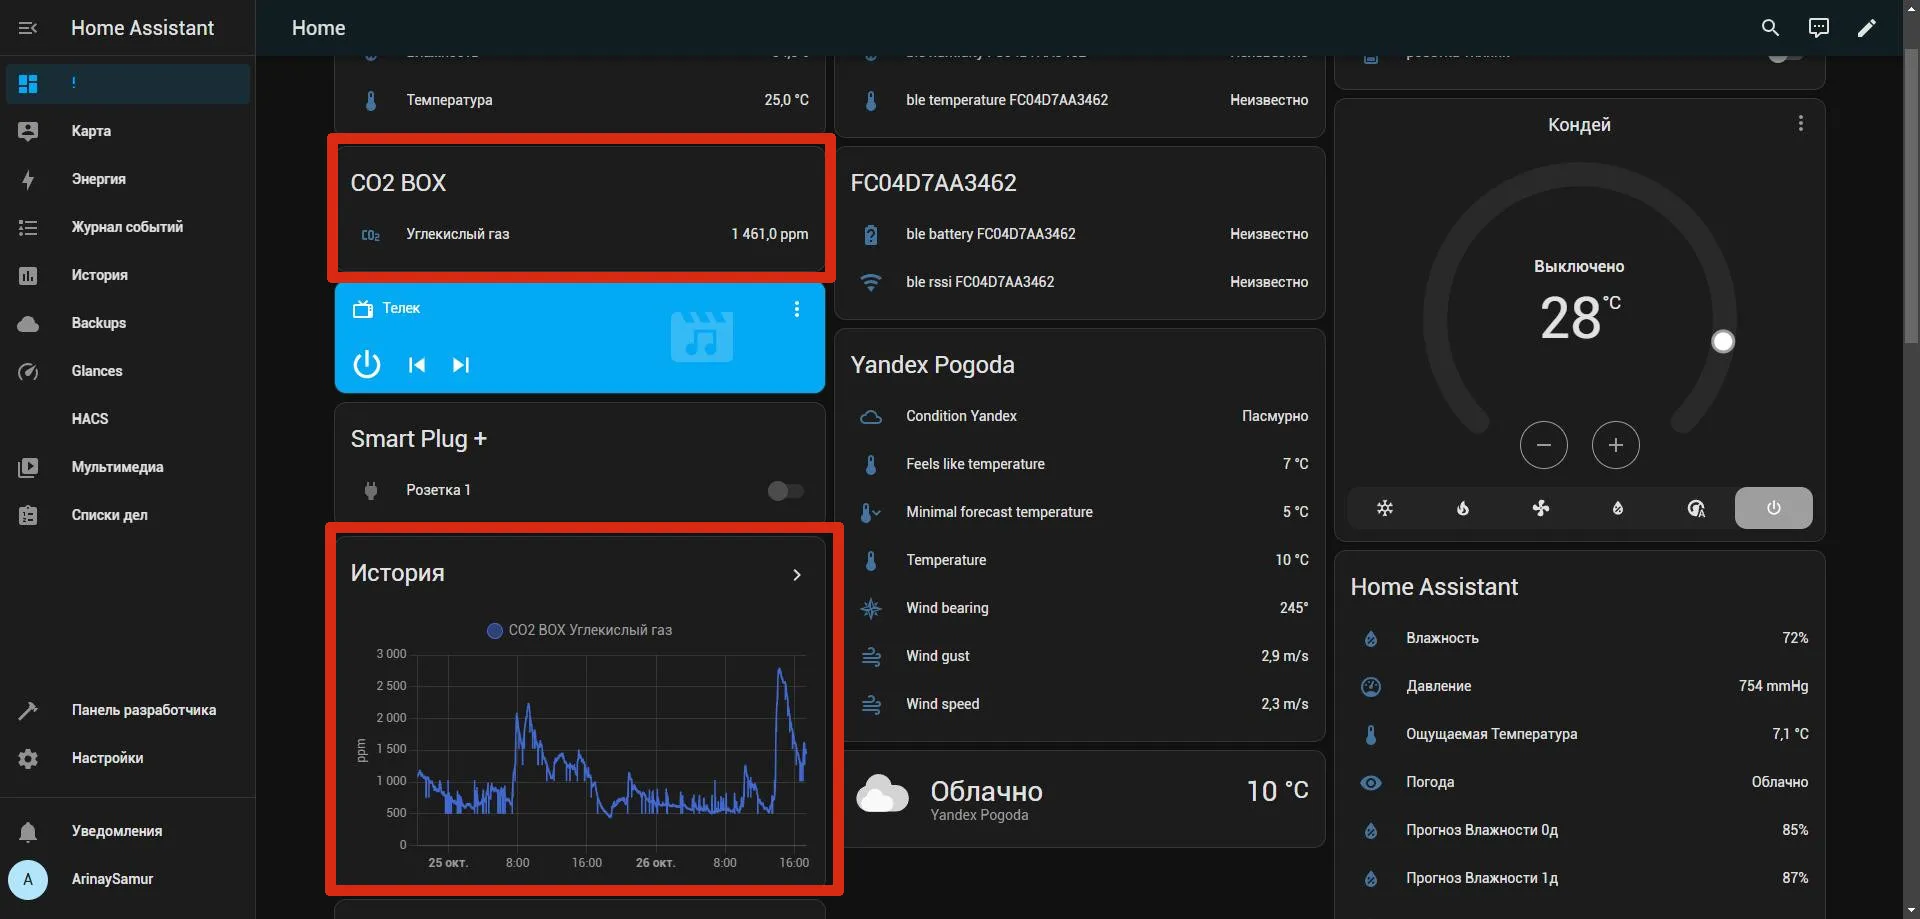Open HACS in the sidebar
This screenshot has width=1920, height=919.
coord(128,419)
